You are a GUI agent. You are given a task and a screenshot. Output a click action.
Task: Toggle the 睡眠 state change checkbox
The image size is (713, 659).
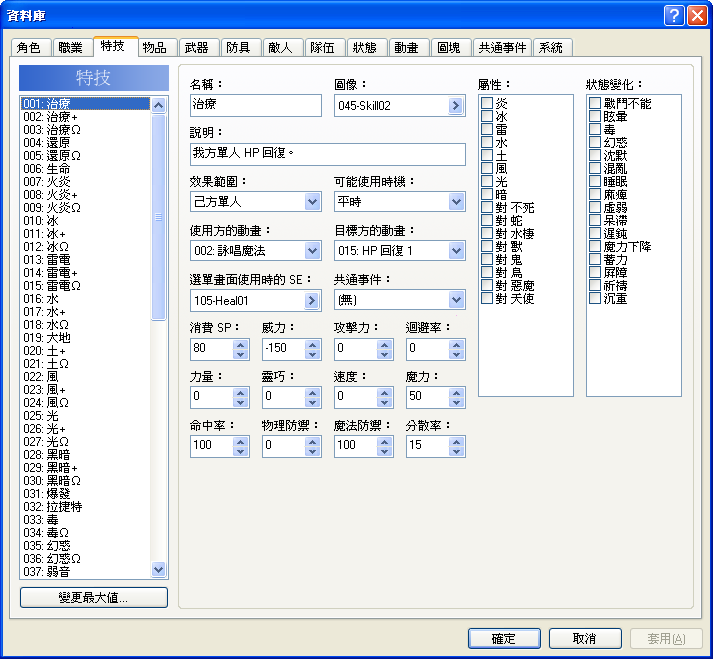pos(595,181)
